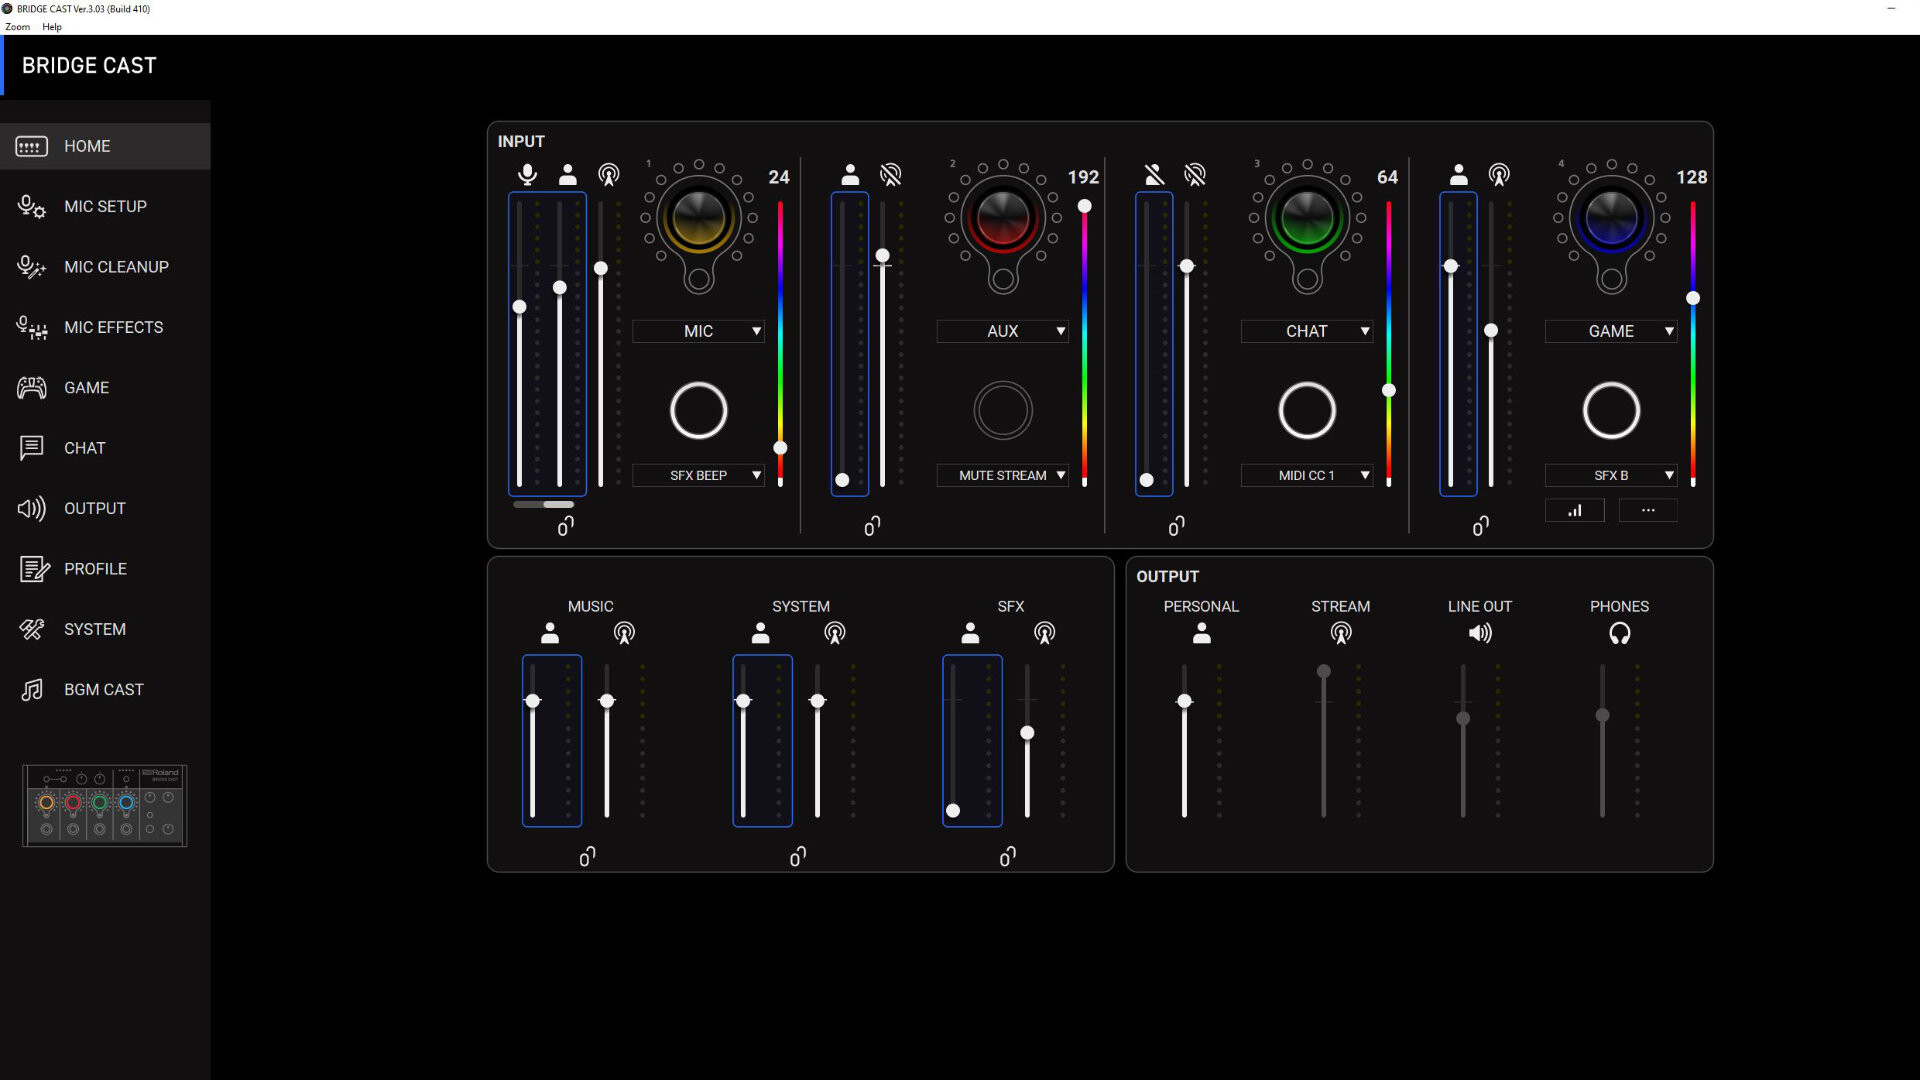Click SFX stream mix broadcast icon
Screen dimensions: 1920x1080
[x=1044, y=633]
